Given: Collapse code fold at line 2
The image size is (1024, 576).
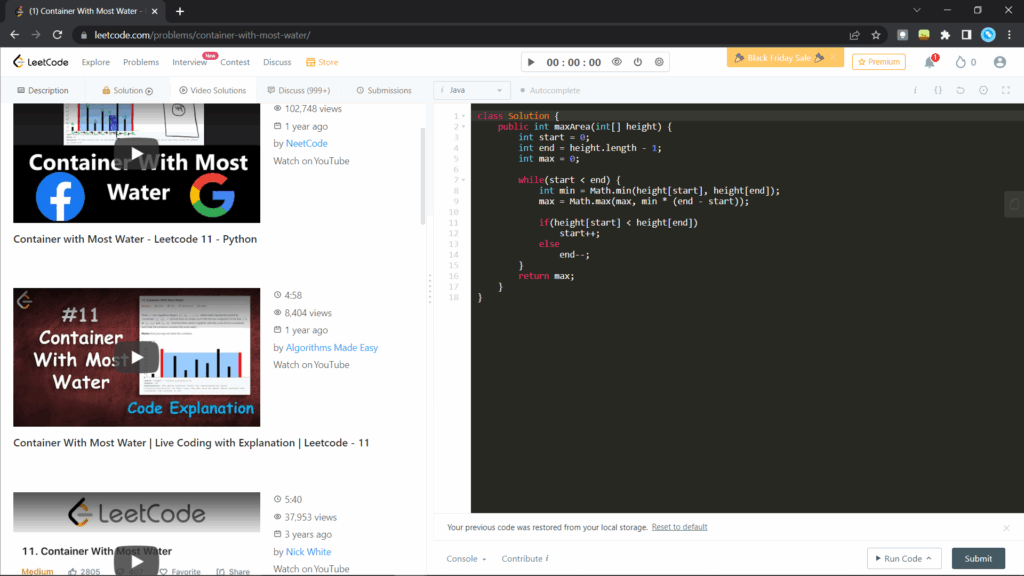Looking at the screenshot, I should tap(464, 127).
